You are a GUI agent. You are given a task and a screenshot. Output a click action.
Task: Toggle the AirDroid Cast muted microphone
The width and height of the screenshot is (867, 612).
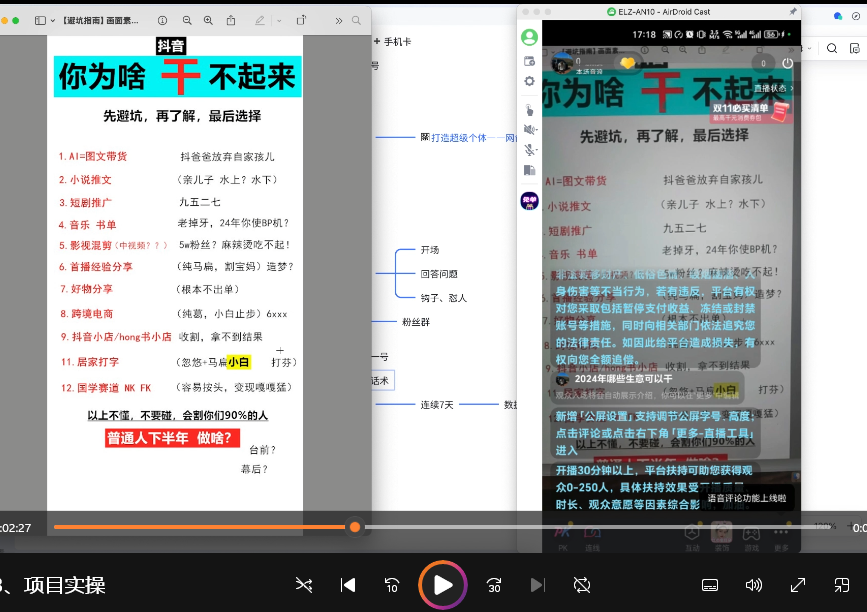(x=530, y=150)
